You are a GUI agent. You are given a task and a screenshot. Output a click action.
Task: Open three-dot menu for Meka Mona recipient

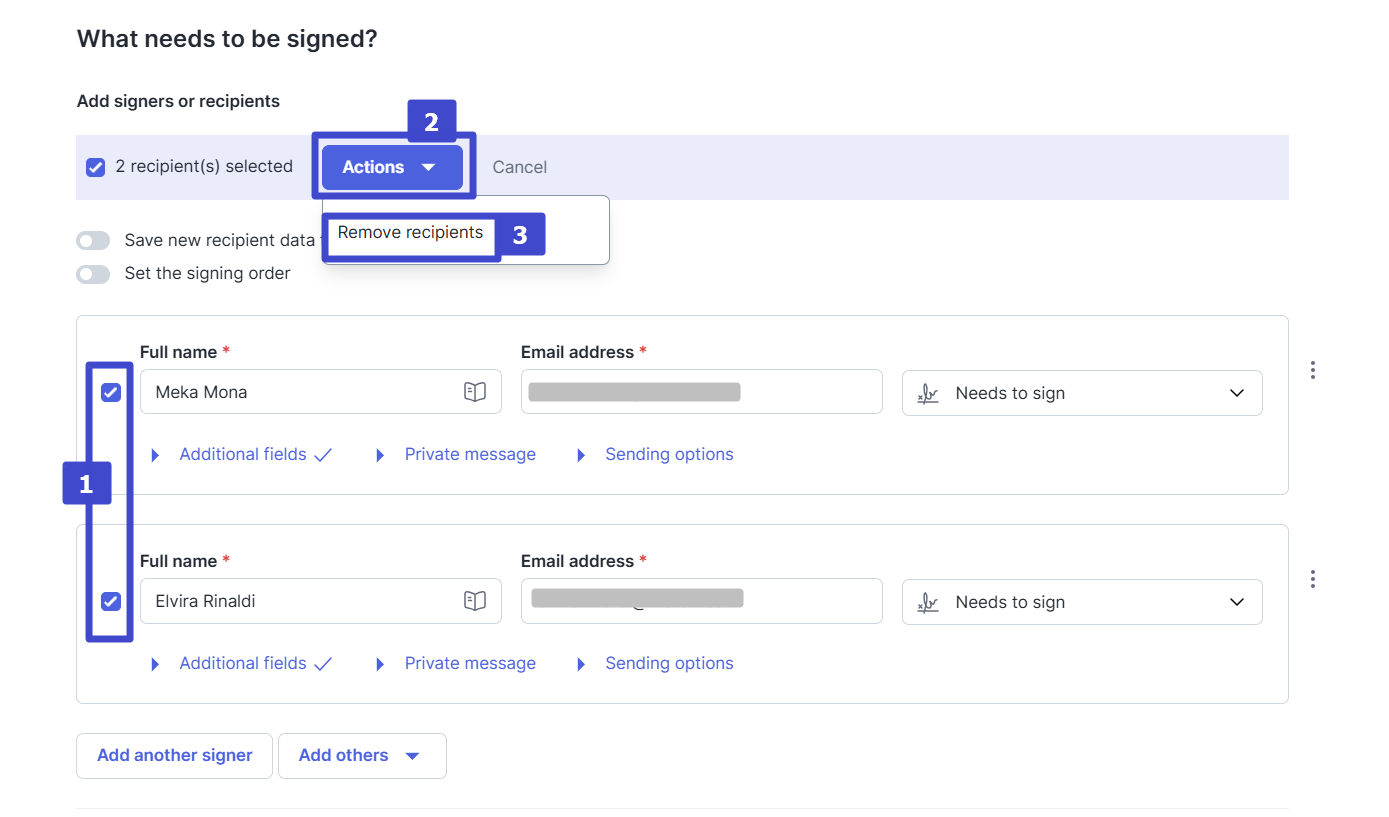tap(1312, 370)
